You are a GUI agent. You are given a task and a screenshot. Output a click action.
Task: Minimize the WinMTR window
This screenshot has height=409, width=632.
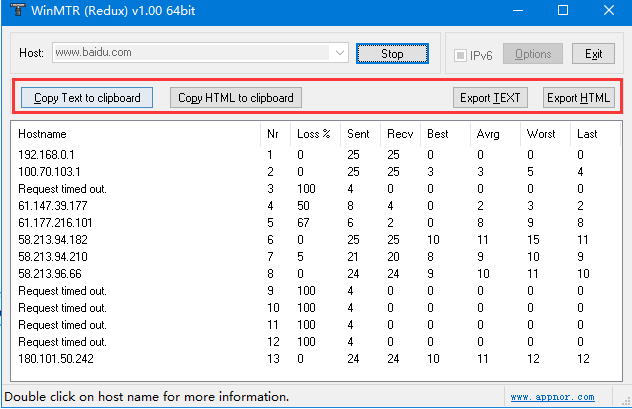pos(517,10)
